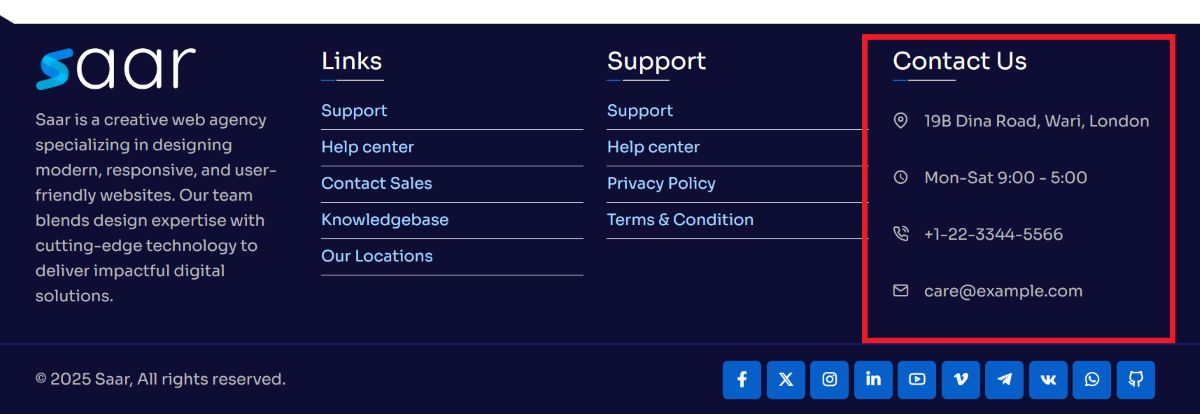The width and height of the screenshot is (1200, 414).
Task: Click the Saar logo
Action: pos(116,69)
